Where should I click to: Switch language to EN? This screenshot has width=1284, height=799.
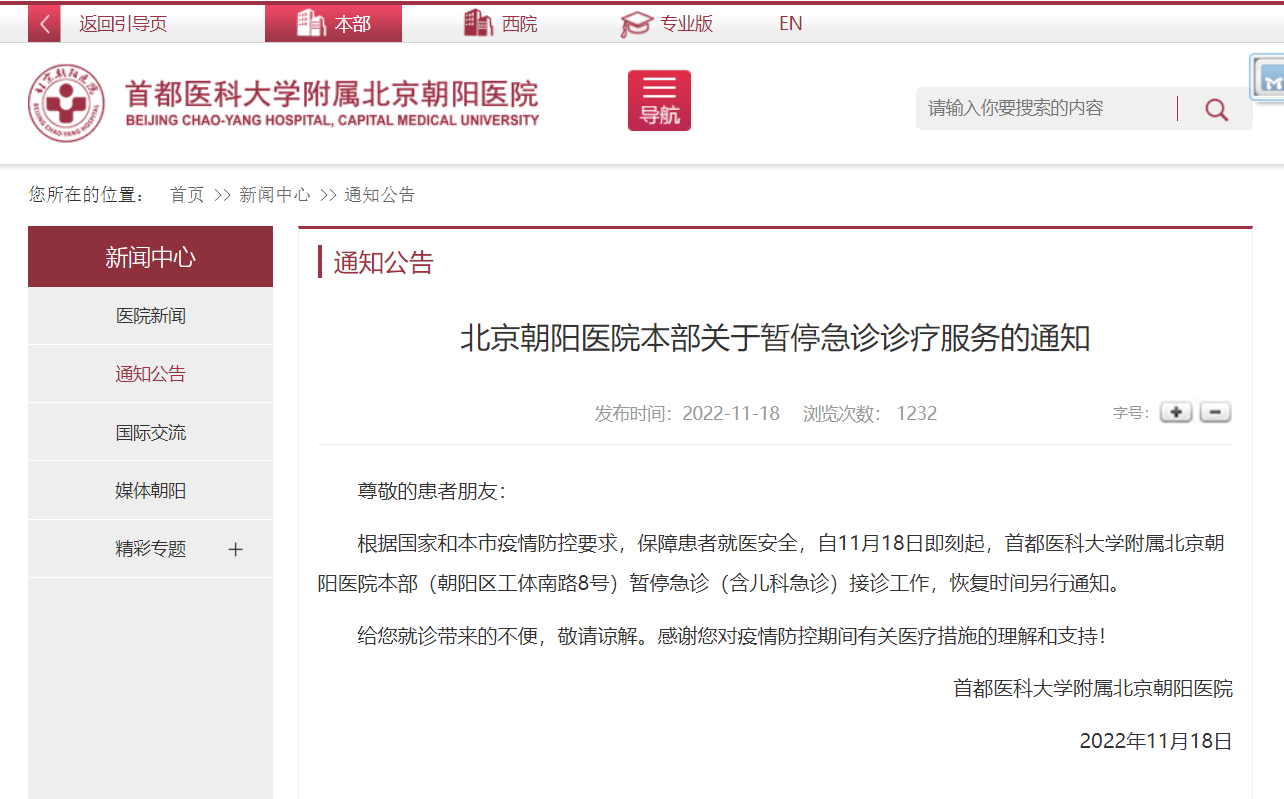pos(790,24)
